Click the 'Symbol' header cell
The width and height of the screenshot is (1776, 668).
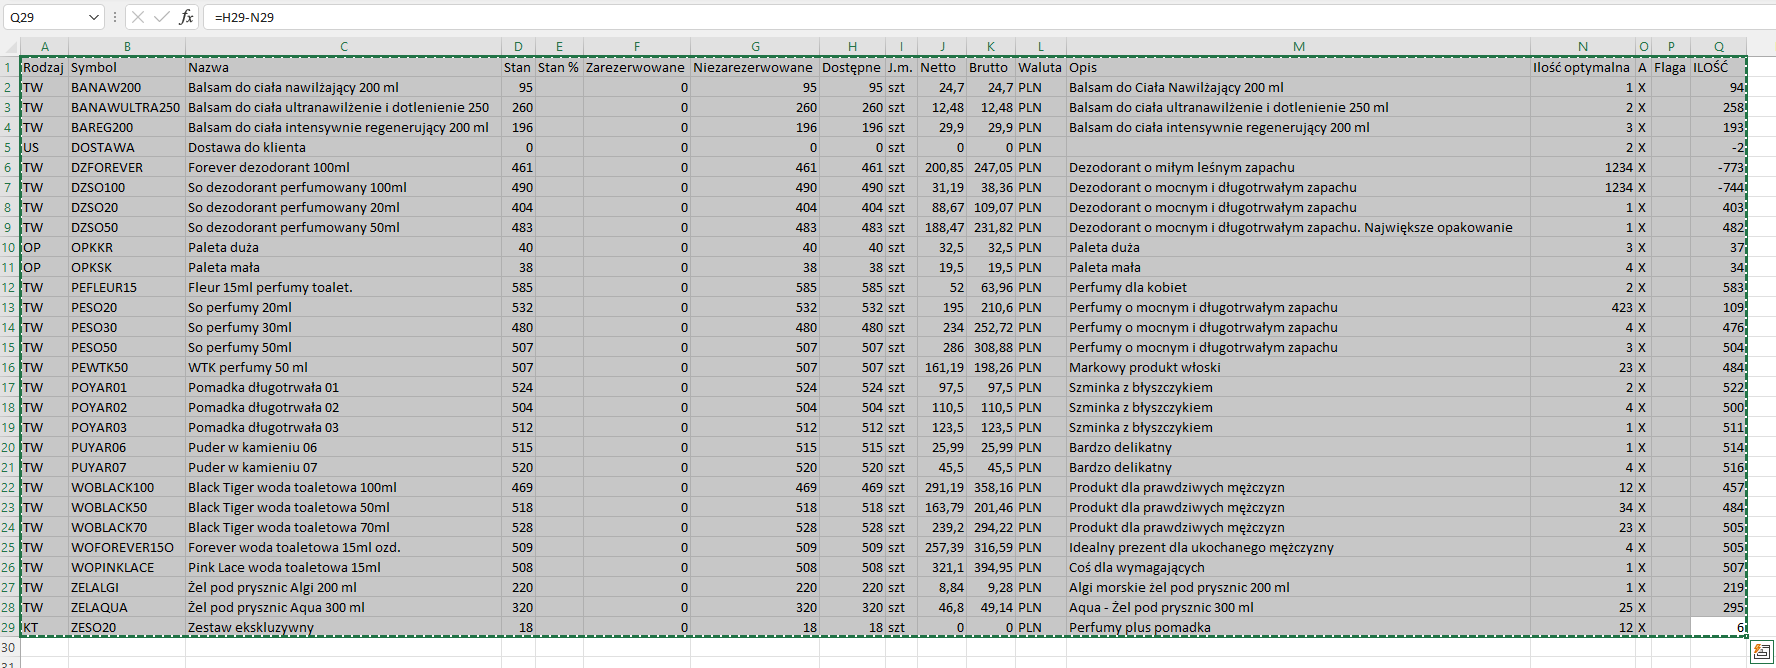(x=127, y=67)
